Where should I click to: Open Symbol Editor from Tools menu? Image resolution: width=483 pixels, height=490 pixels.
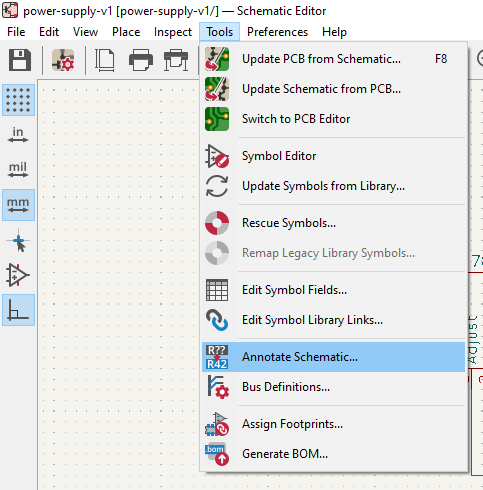[x=333, y=156]
